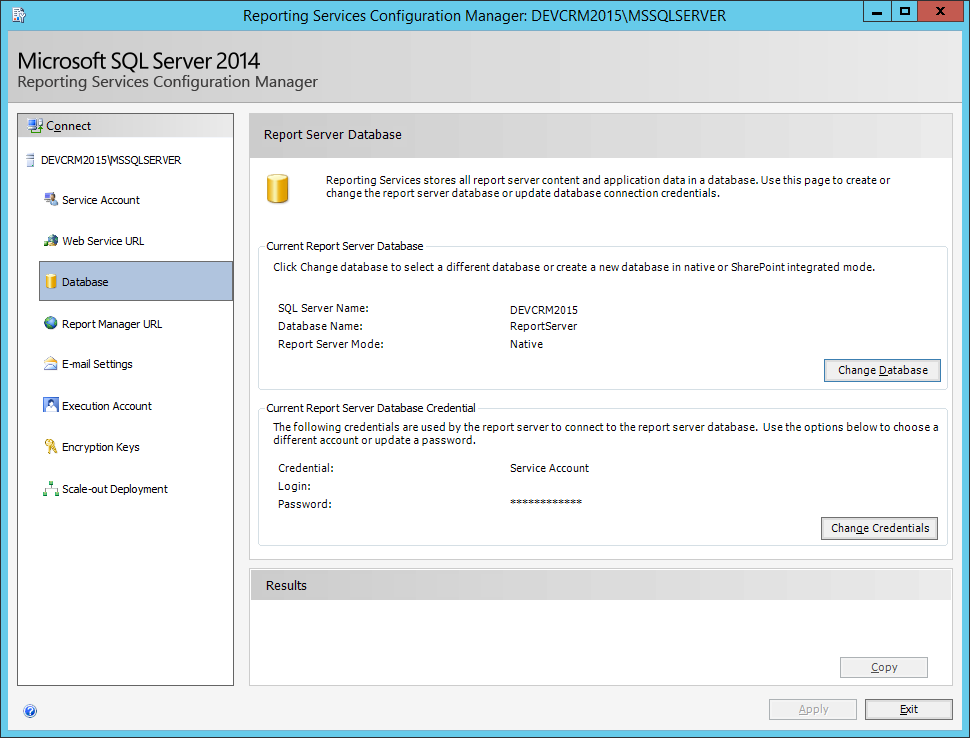Click the Web Service URL icon

51,241
